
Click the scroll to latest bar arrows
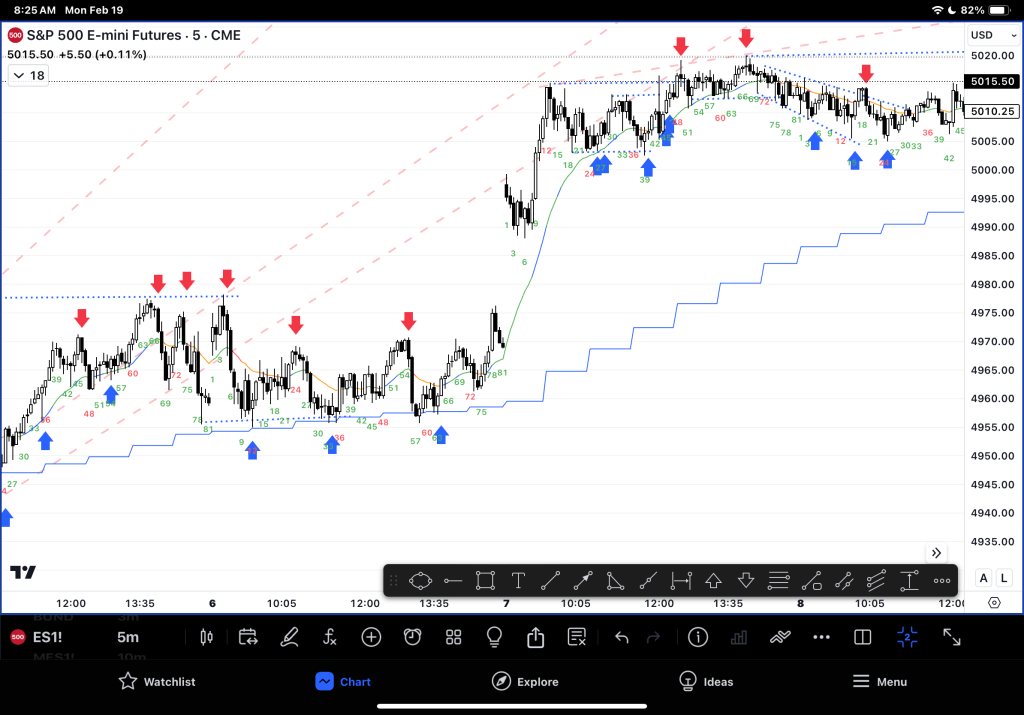click(936, 553)
